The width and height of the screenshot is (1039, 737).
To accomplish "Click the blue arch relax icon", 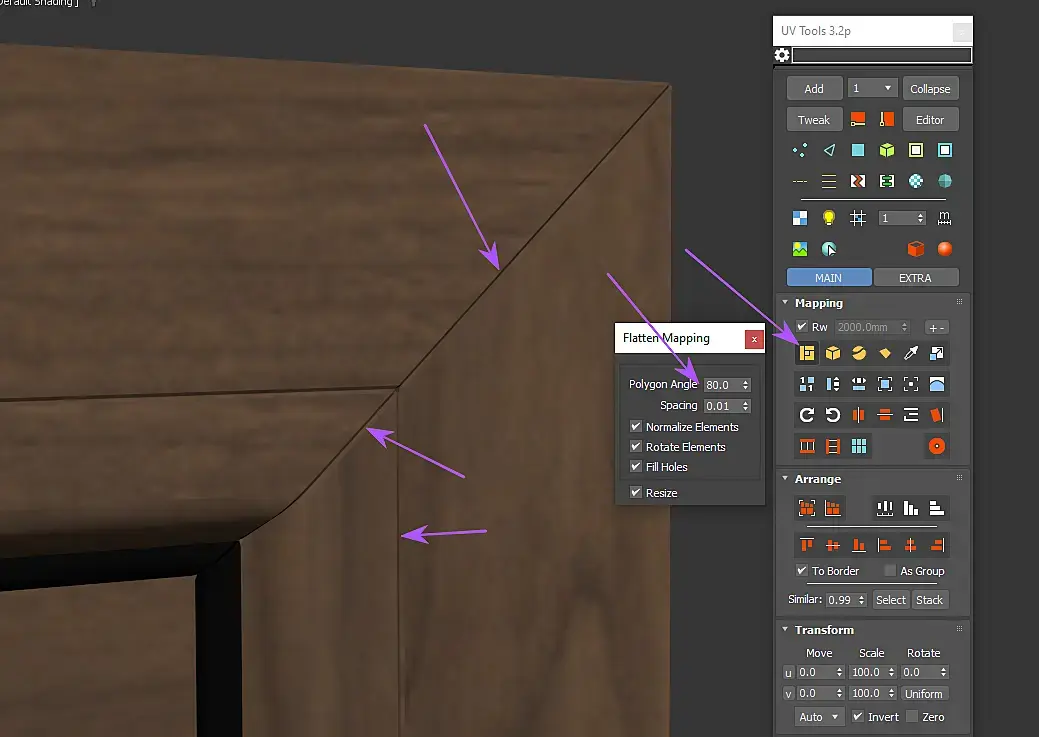I will tap(937, 384).
